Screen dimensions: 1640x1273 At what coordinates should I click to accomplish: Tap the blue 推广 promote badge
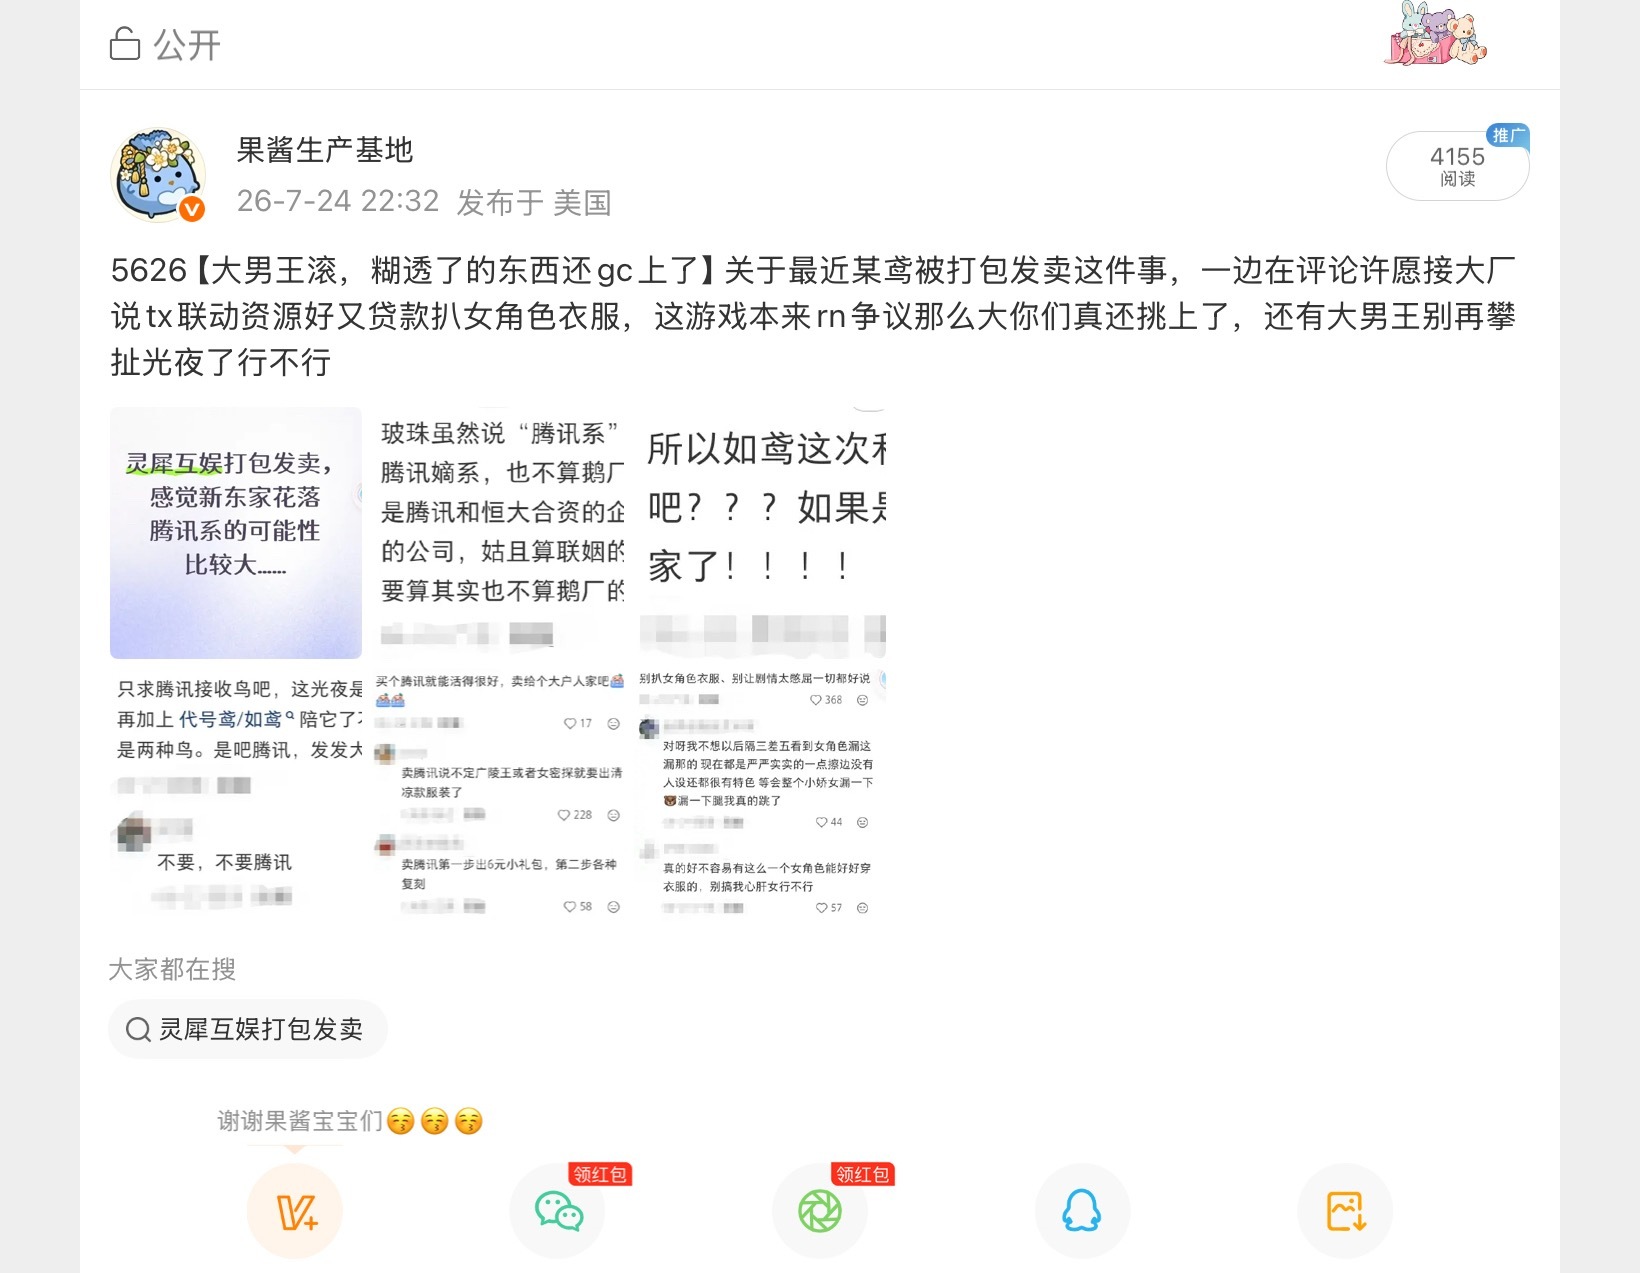pos(1508,136)
